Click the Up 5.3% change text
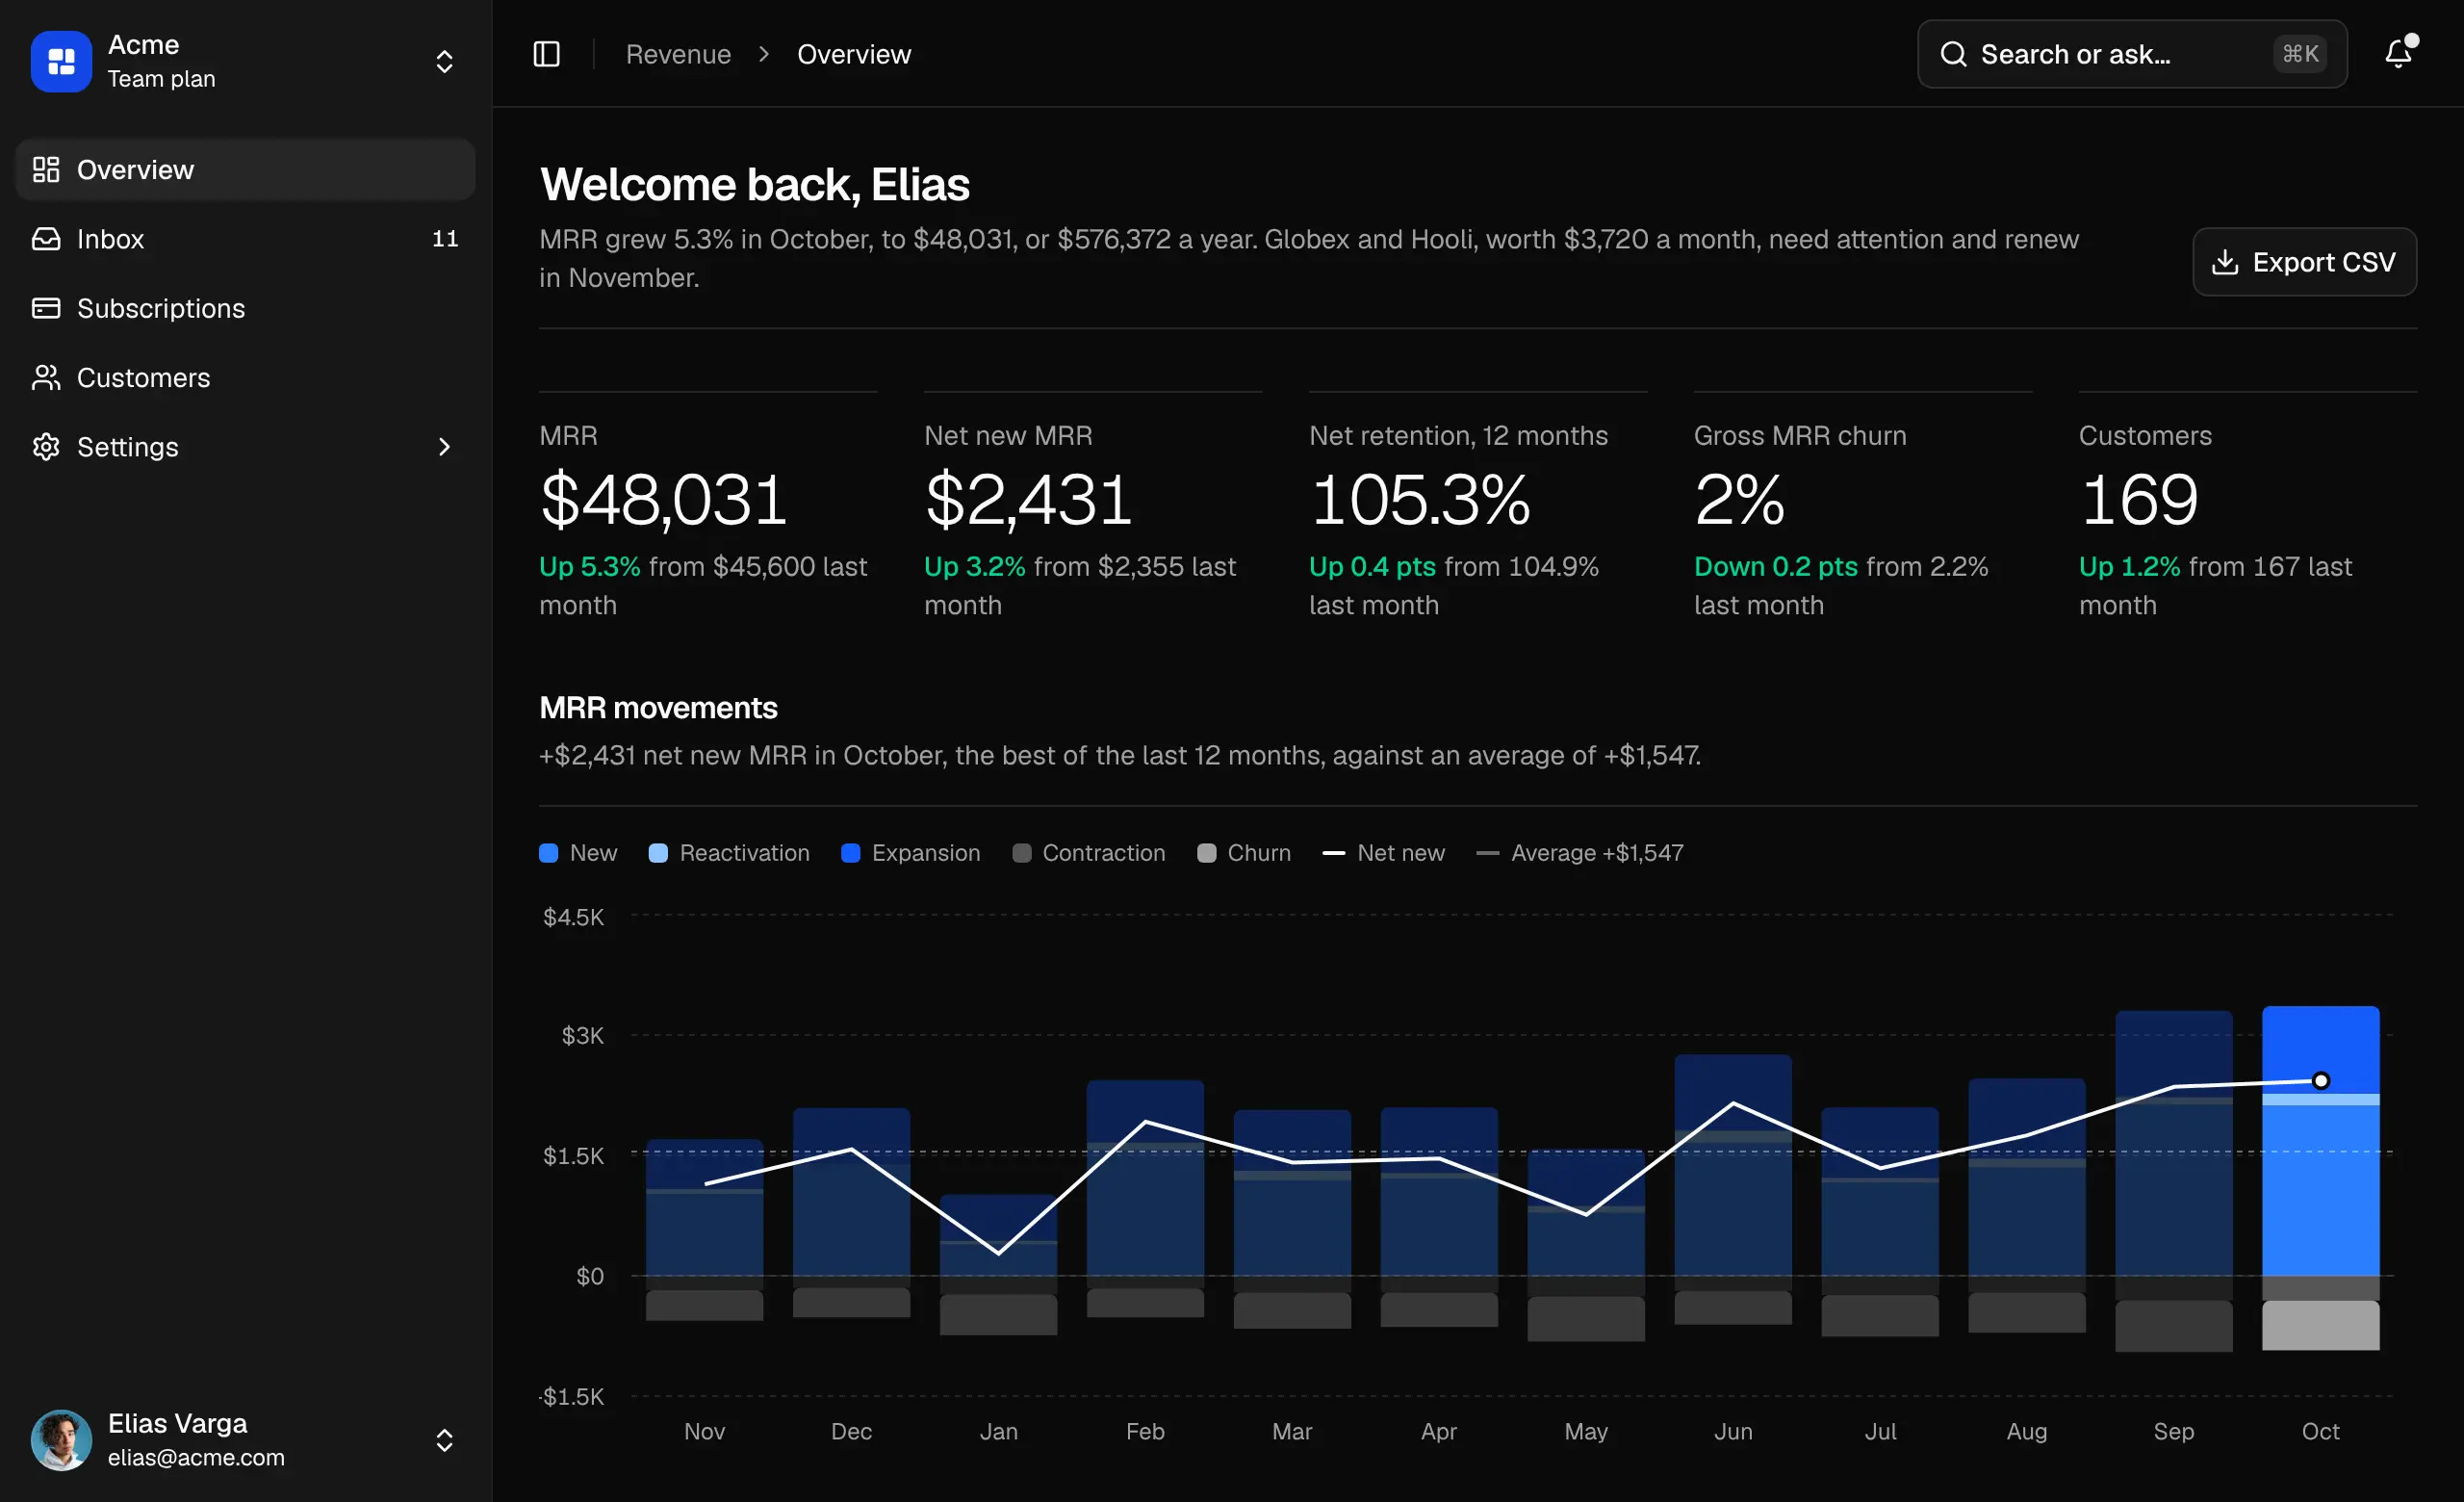 tap(590, 567)
